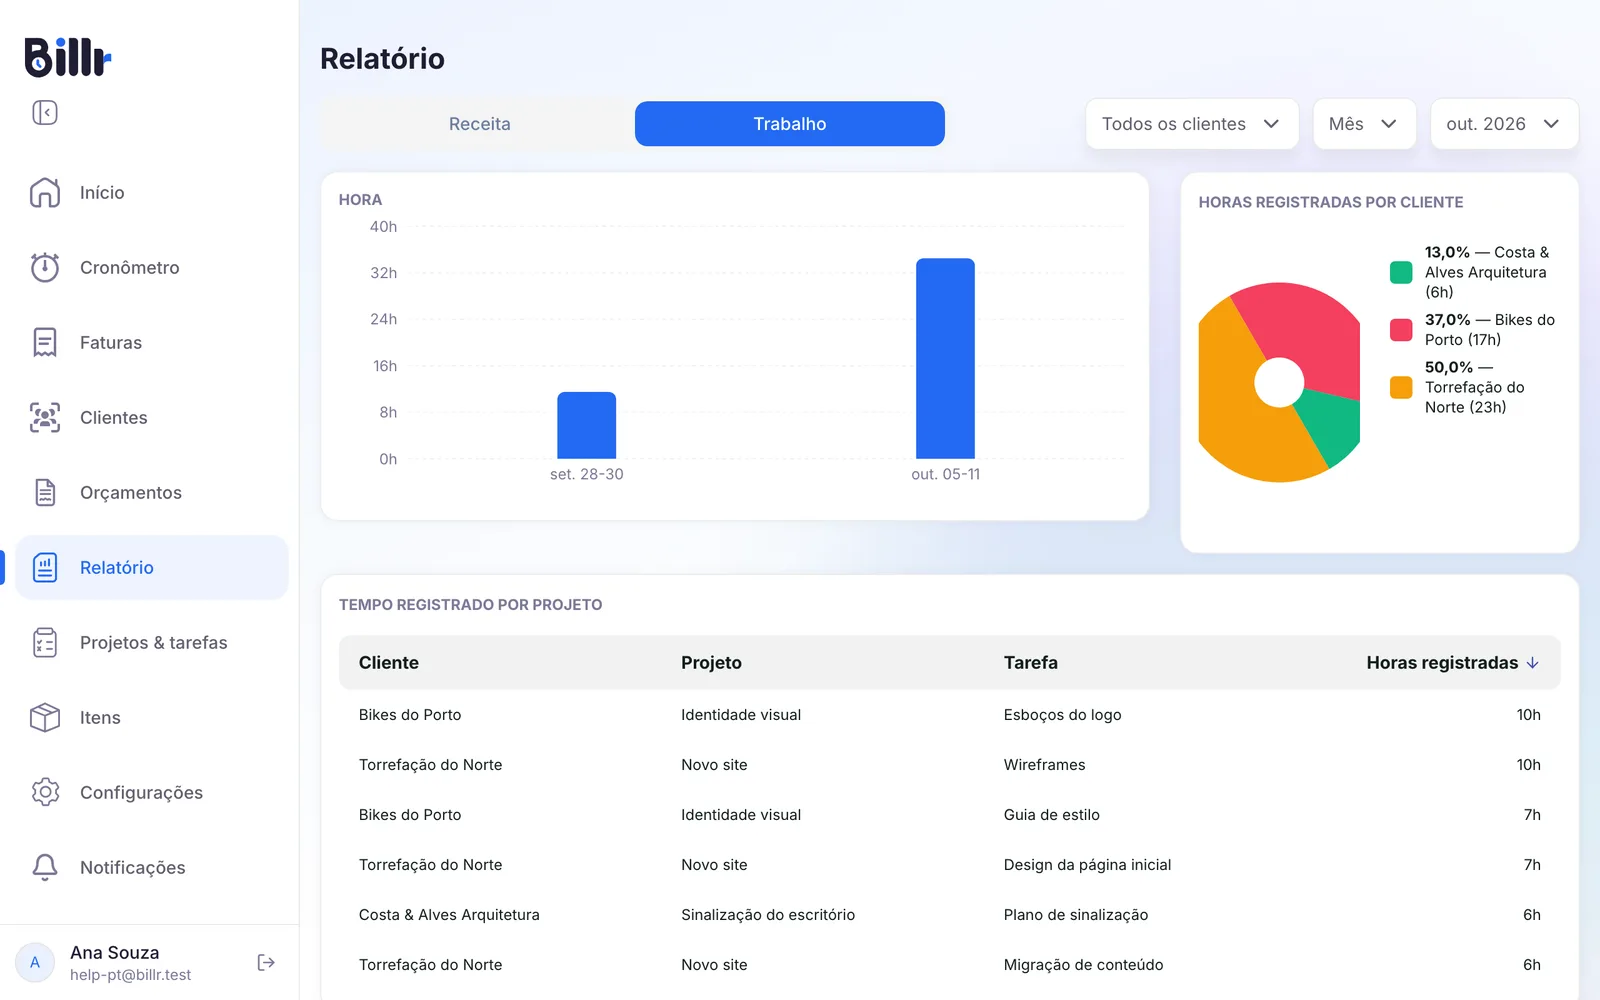Click the Guia de estilo task cell
Image resolution: width=1600 pixels, height=1000 pixels.
click(x=1051, y=815)
